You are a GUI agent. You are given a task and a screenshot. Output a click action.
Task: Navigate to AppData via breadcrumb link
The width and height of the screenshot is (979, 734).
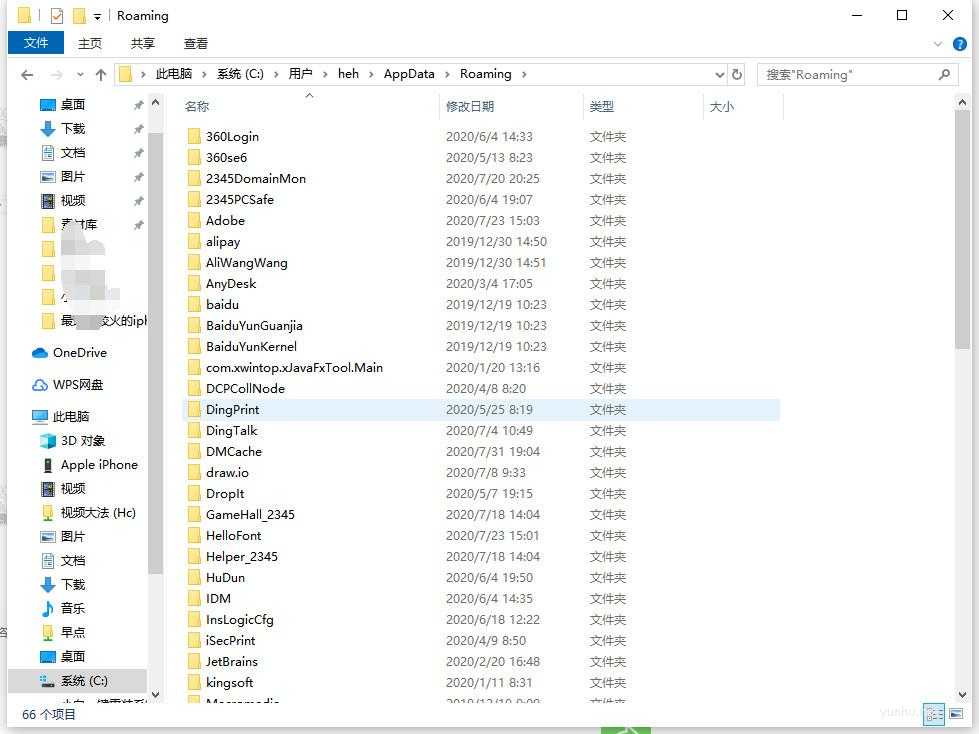click(408, 73)
